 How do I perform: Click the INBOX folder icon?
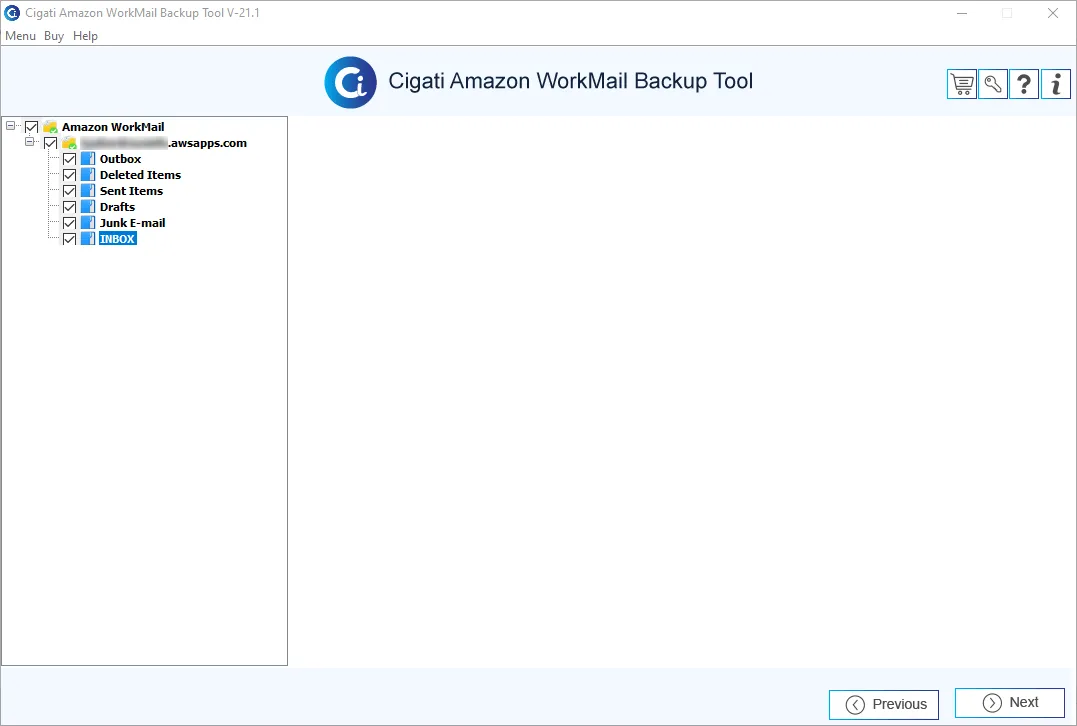[88, 238]
